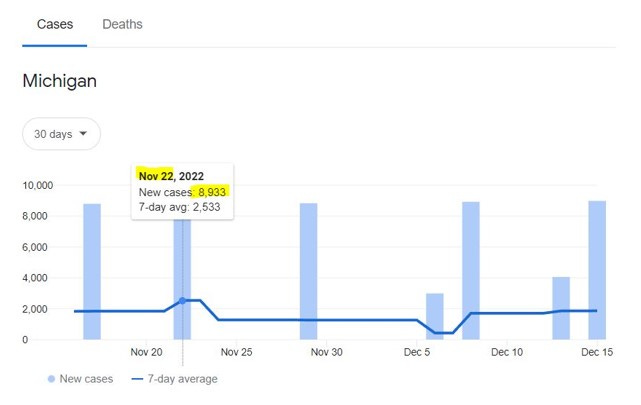Click the bar near Nov 30
Viewport: 641px width, 405px height.
click(309, 271)
